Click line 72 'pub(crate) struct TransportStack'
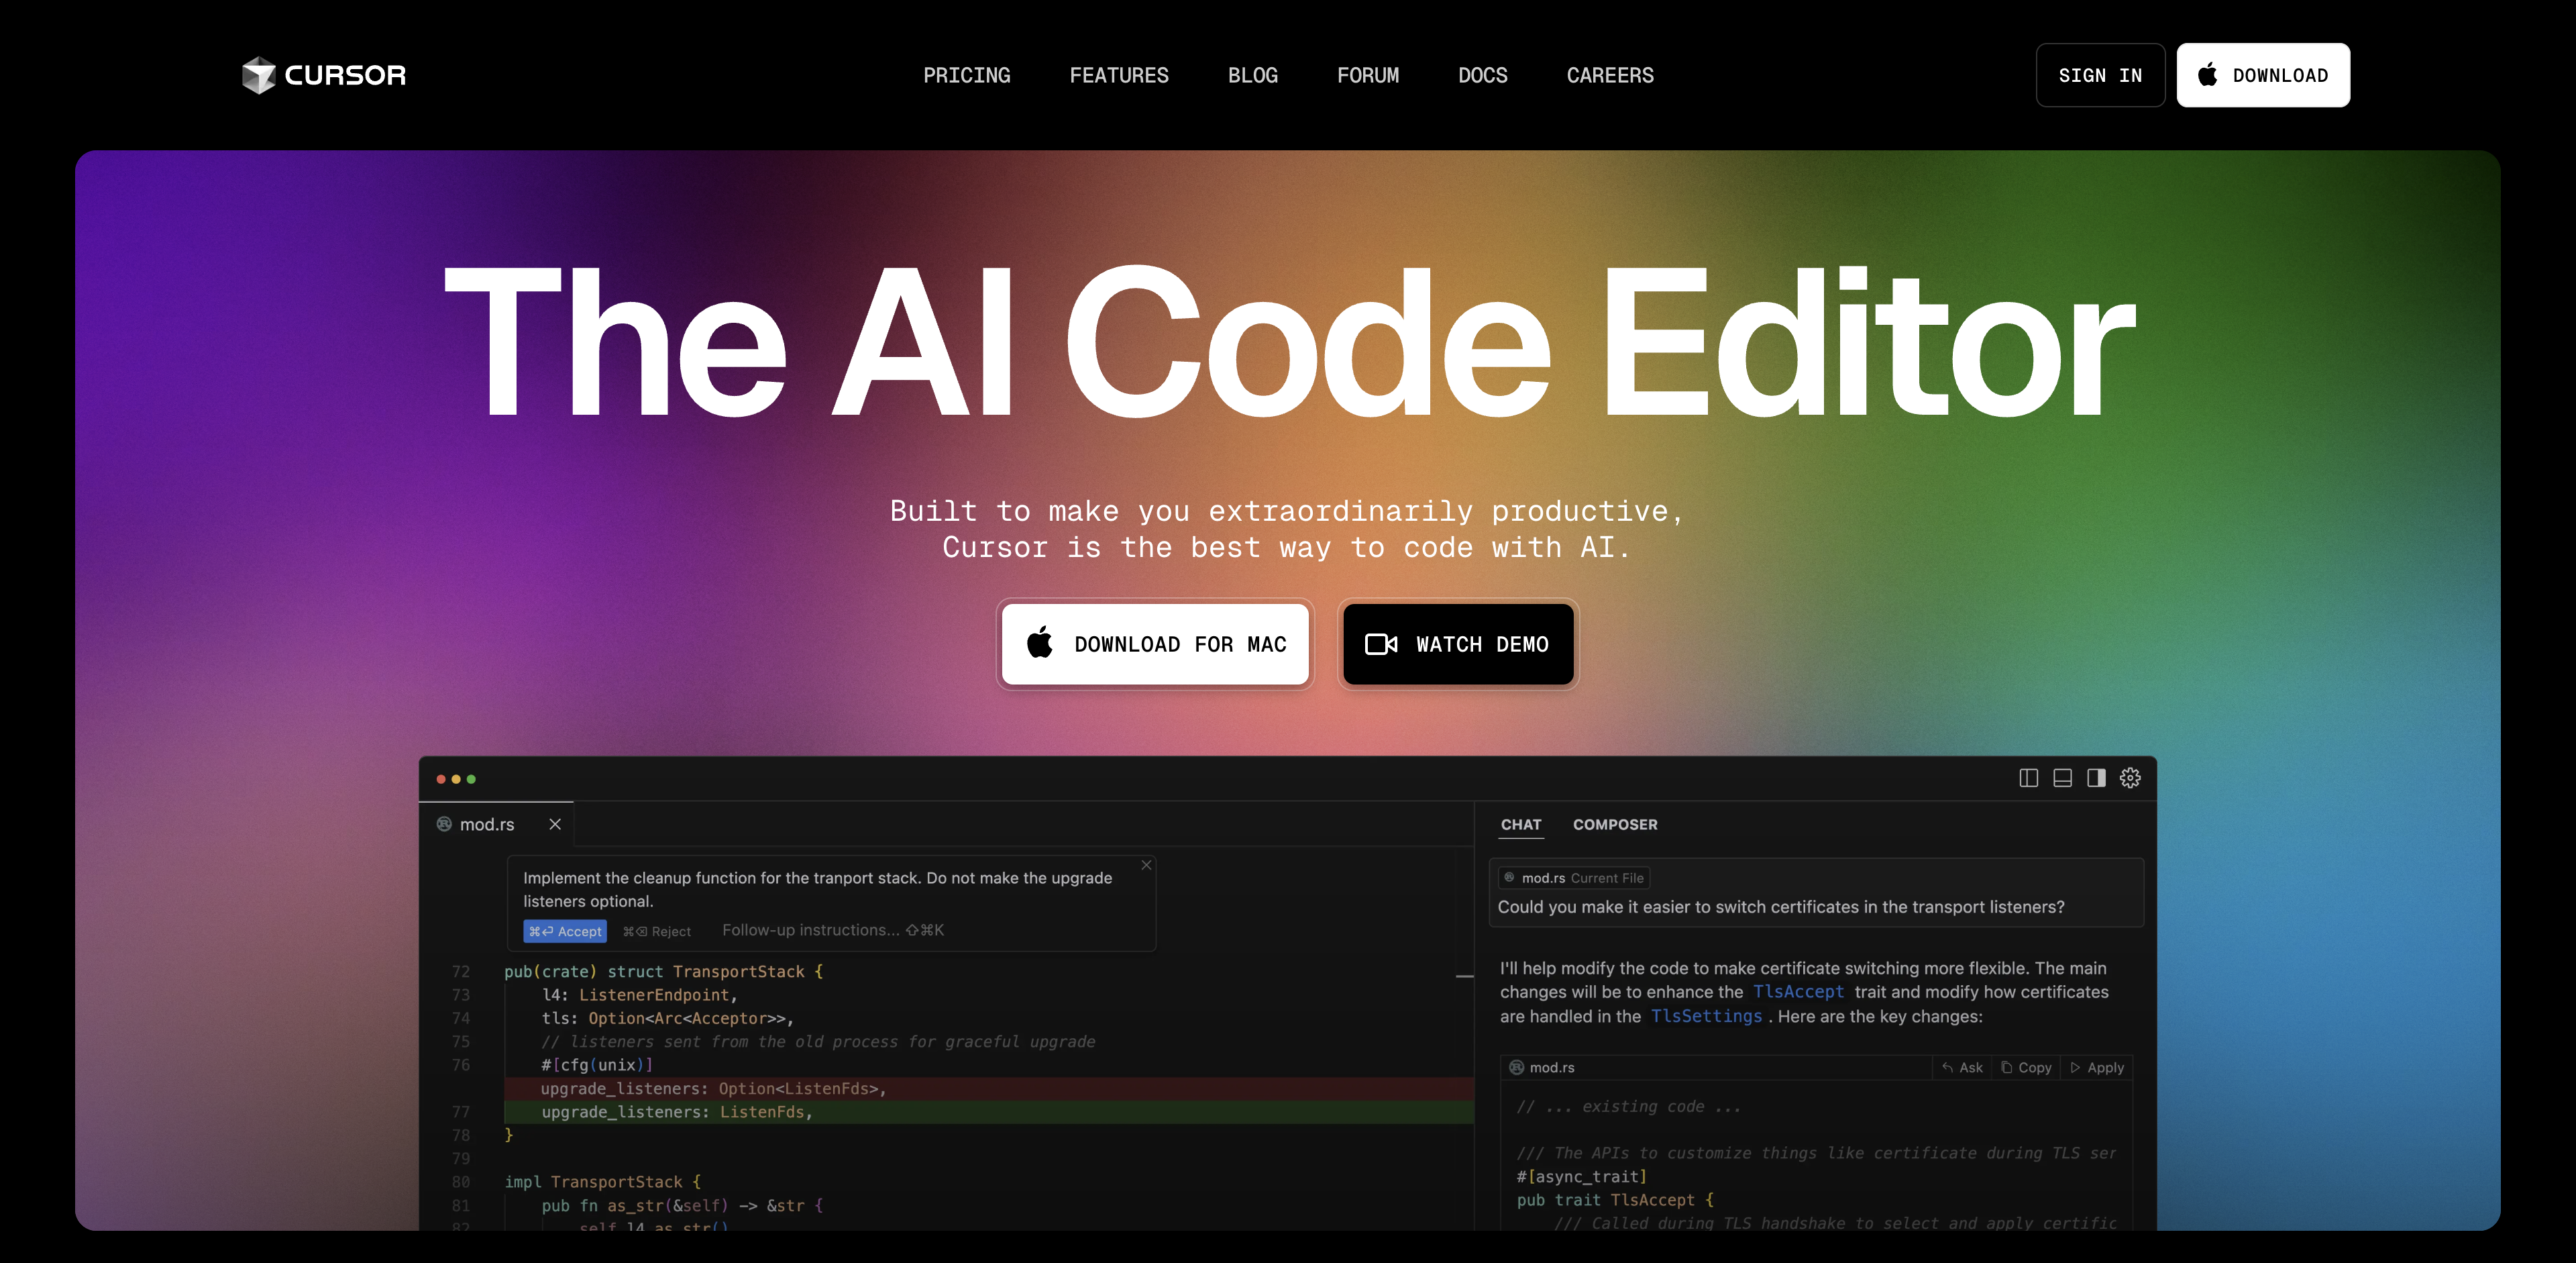Screen dimensions: 2576x1263 click(664, 971)
